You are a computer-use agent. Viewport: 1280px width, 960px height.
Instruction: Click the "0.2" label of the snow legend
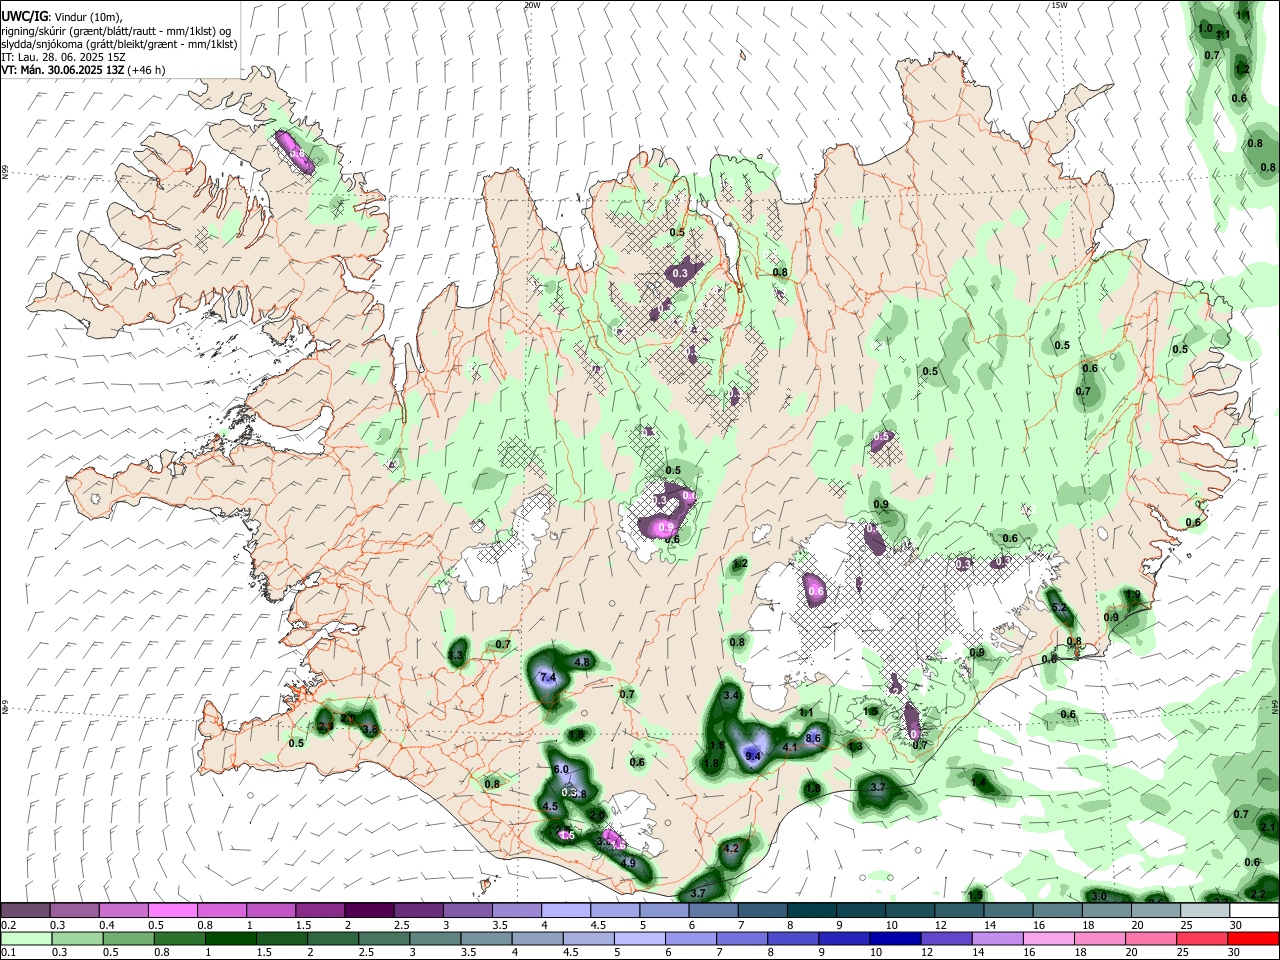[8, 924]
